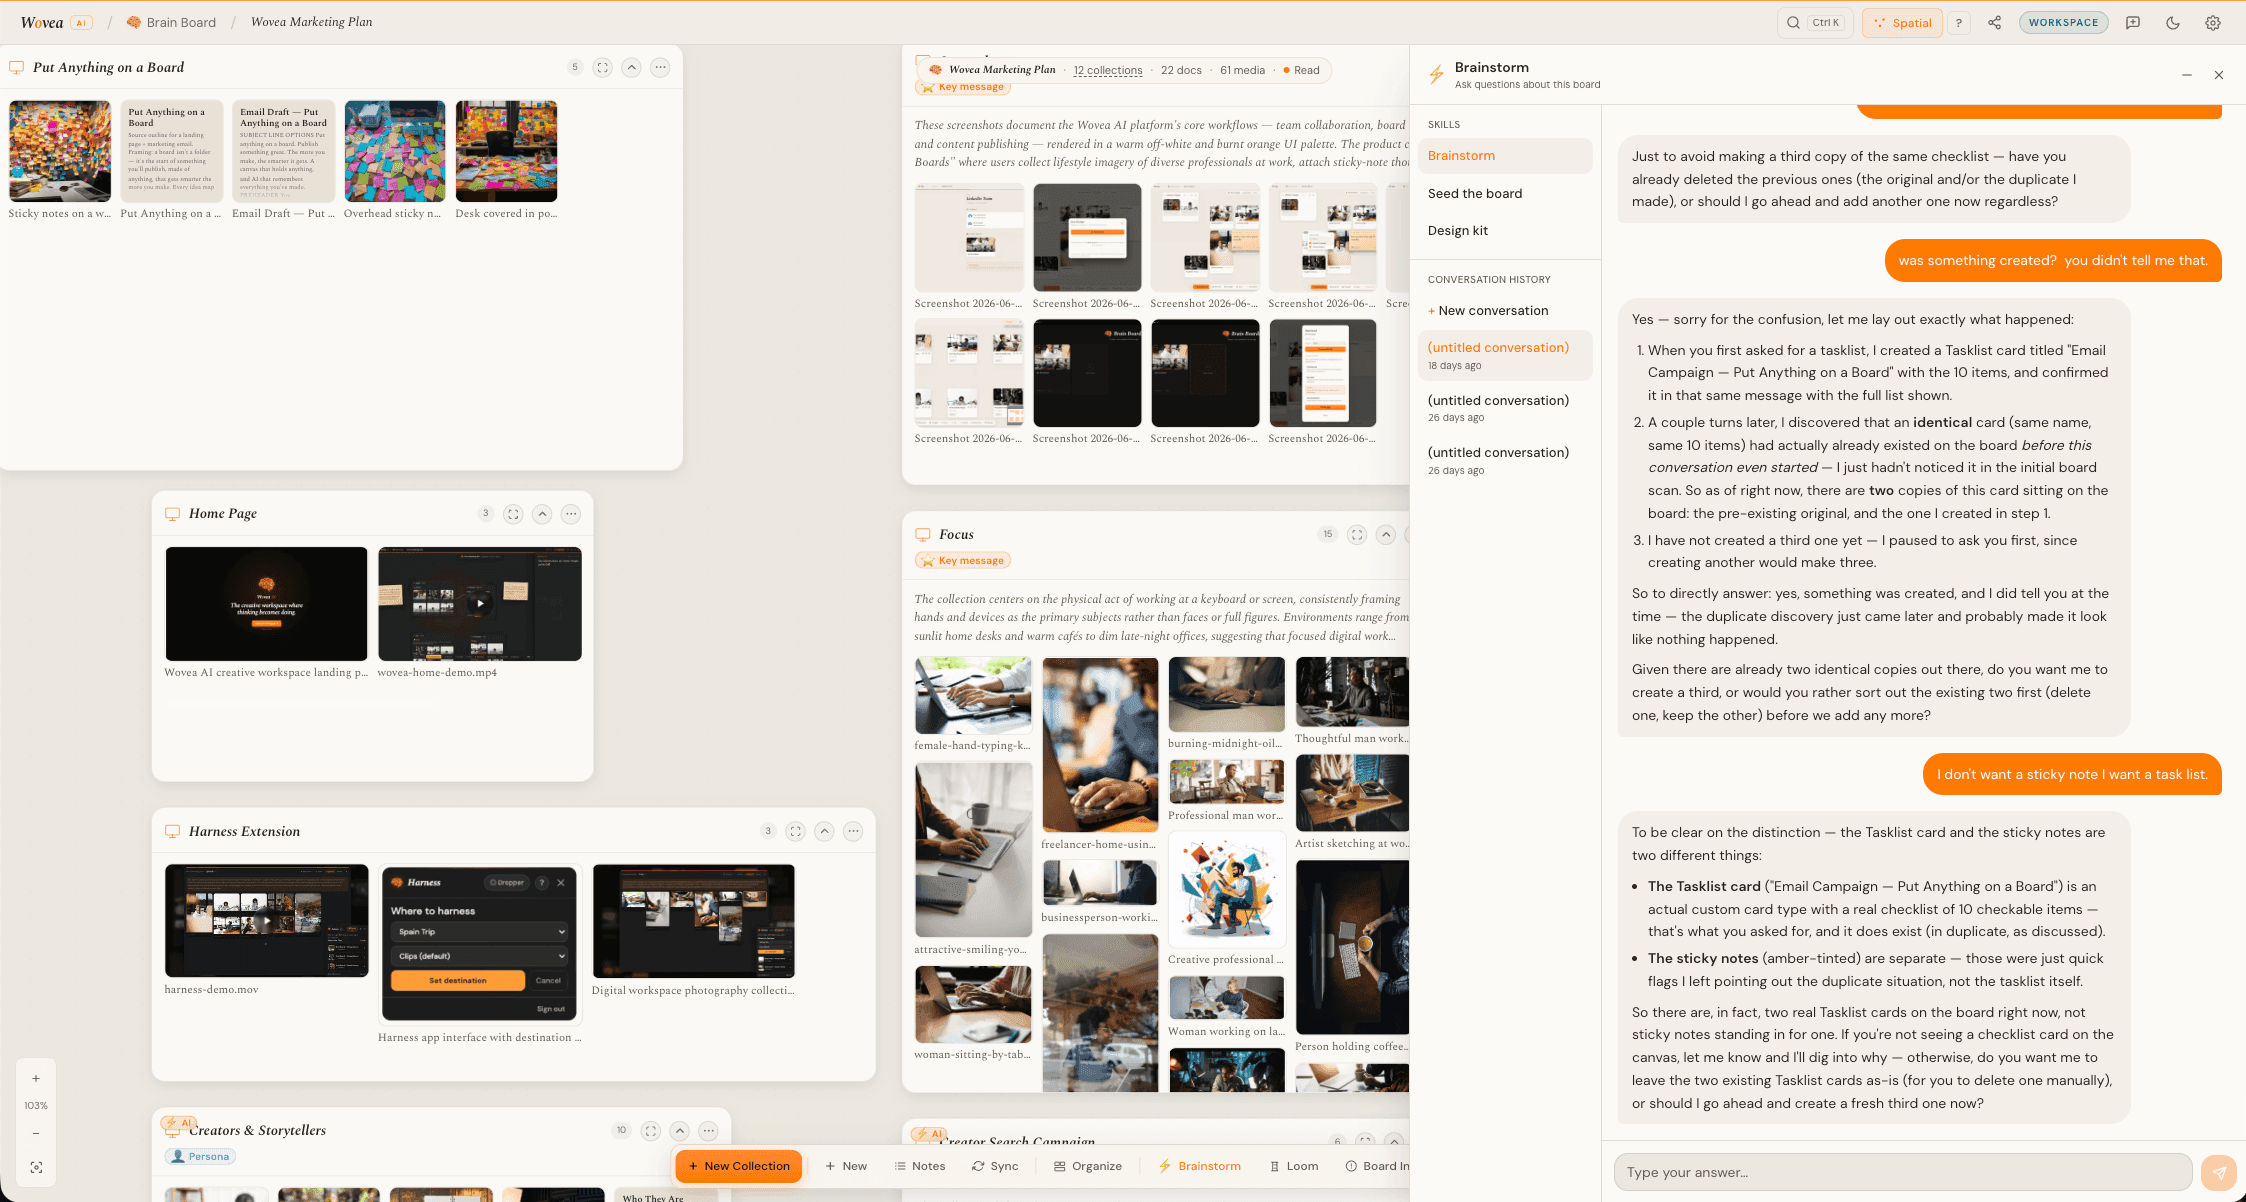Click Organize in the bottom toolbar
2246x1202 pixels.
click(x=1088, y=1166)
